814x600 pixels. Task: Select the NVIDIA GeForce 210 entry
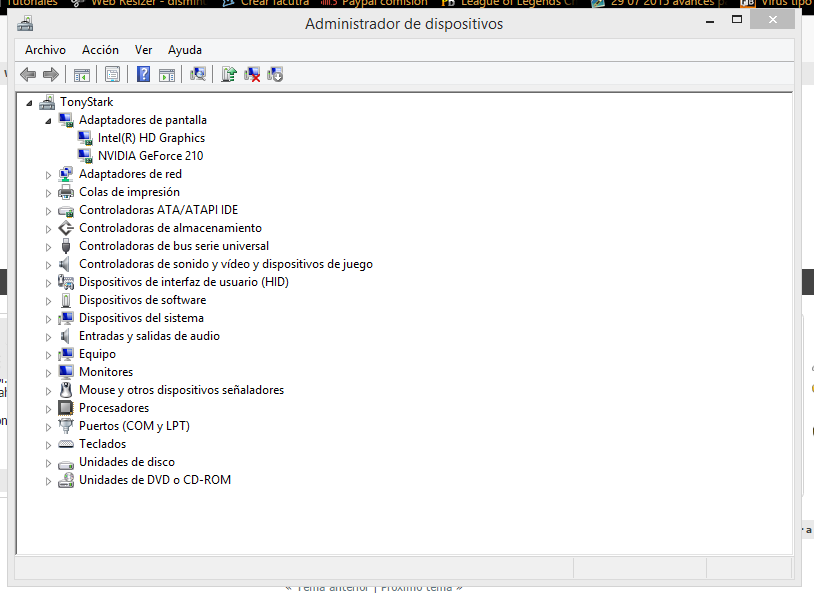pyautogui.click(x=151, y=156)
